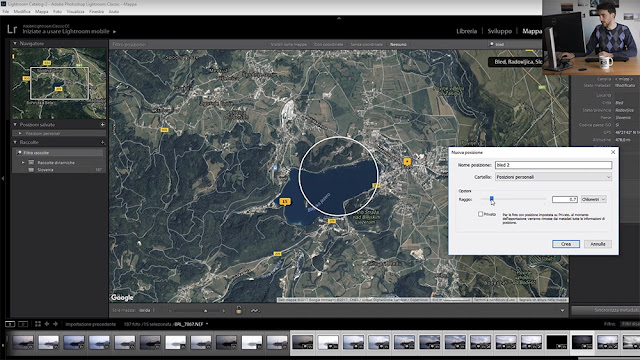Select Nessuno filter option

coord(398,44)
